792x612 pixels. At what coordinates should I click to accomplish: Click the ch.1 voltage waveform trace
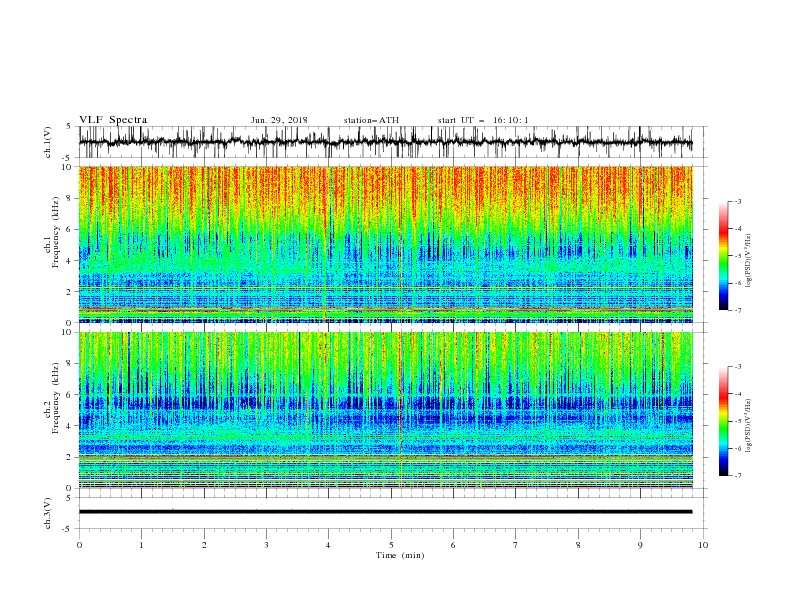pyautogui.click(x=385, y=142)
